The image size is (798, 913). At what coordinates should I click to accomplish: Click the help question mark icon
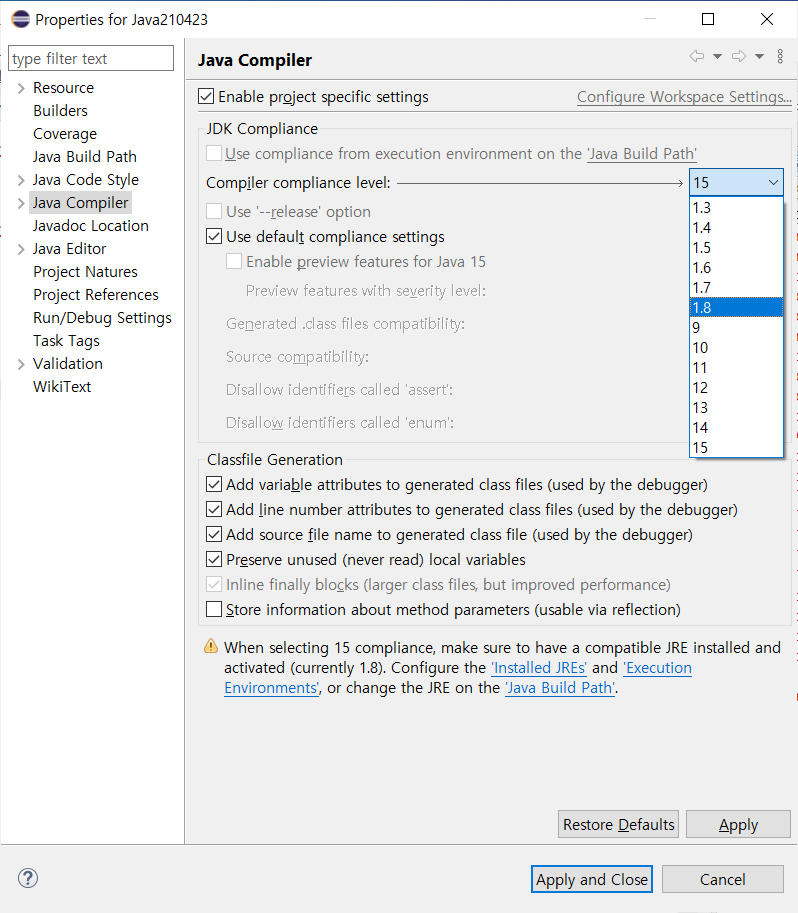[28, 878]
